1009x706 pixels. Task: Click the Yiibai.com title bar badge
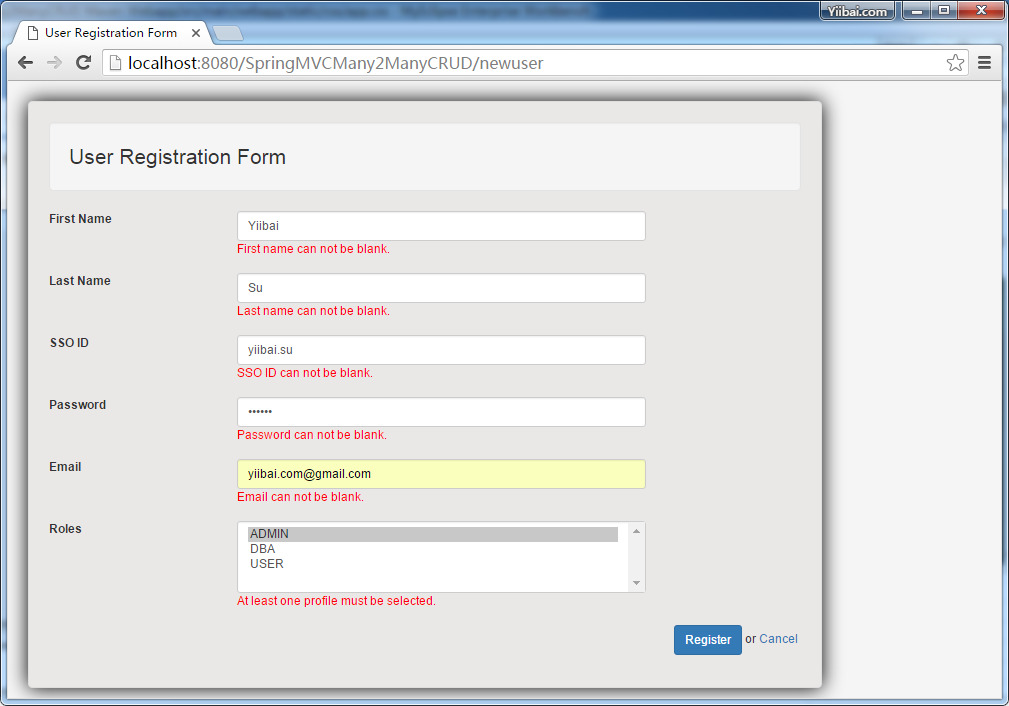[x=857, y=11]
